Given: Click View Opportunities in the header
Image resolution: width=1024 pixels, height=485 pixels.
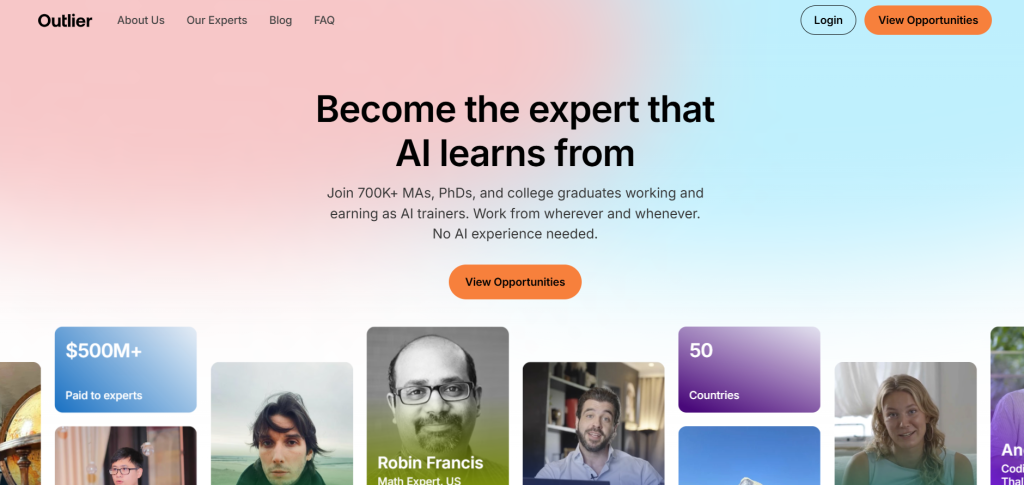Looking at the screenshot, I should tap(928, 20).
